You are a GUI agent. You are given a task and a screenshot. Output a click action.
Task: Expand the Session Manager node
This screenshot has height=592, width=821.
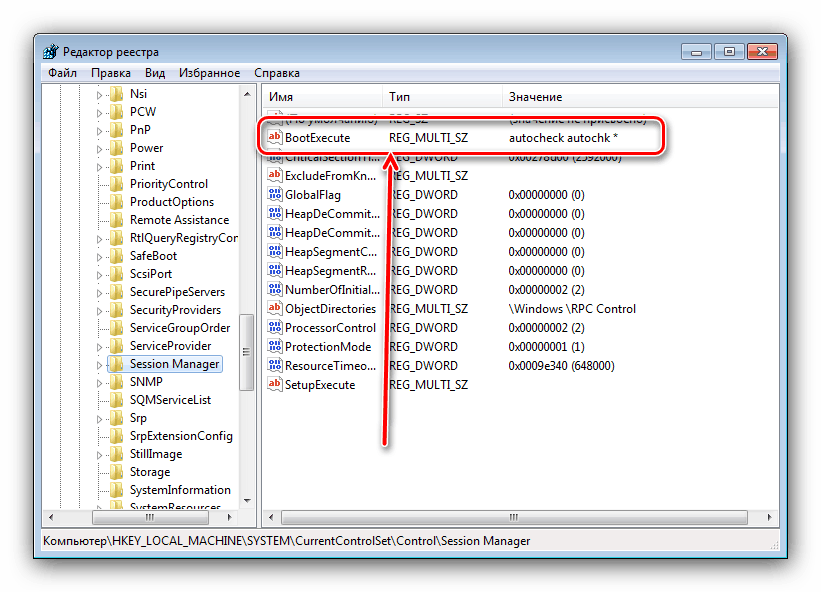pos(99,365)
